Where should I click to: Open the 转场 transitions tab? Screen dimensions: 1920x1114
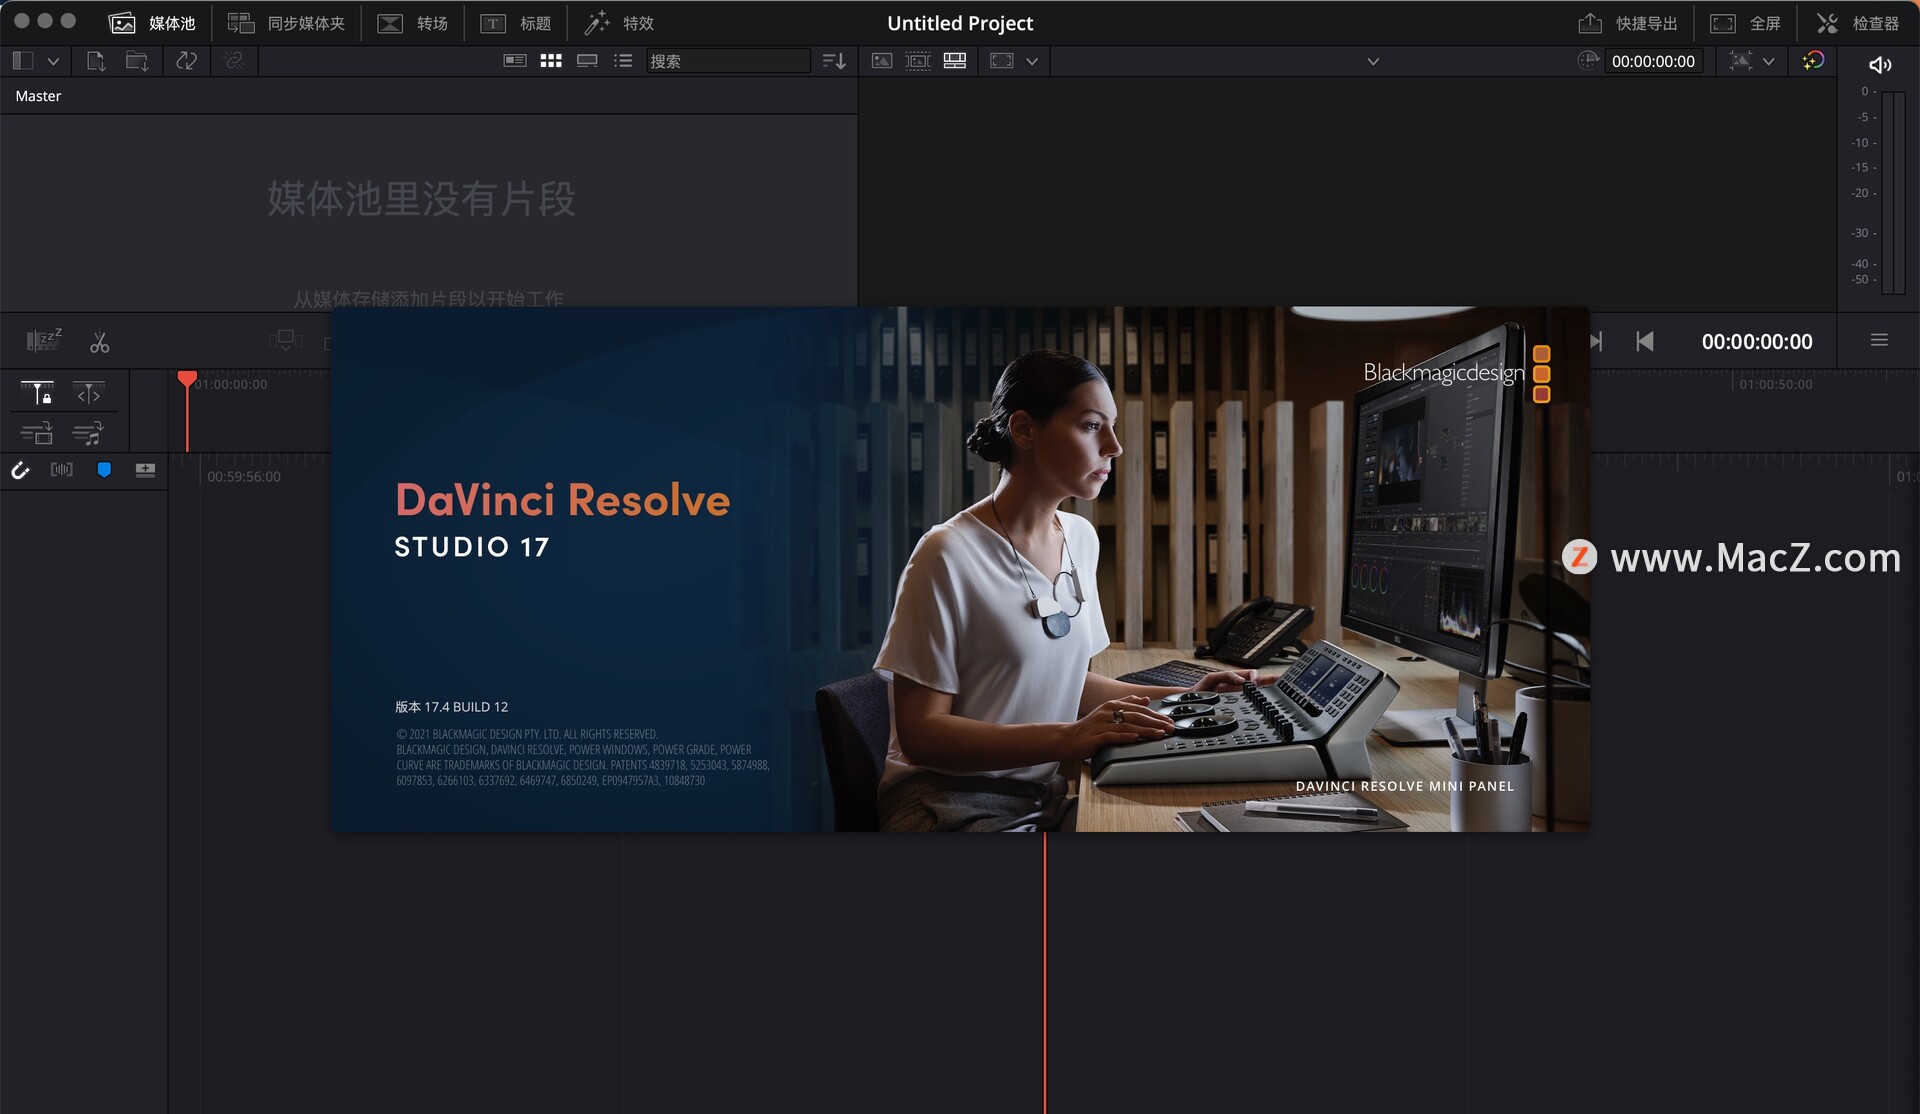[412, 23]
